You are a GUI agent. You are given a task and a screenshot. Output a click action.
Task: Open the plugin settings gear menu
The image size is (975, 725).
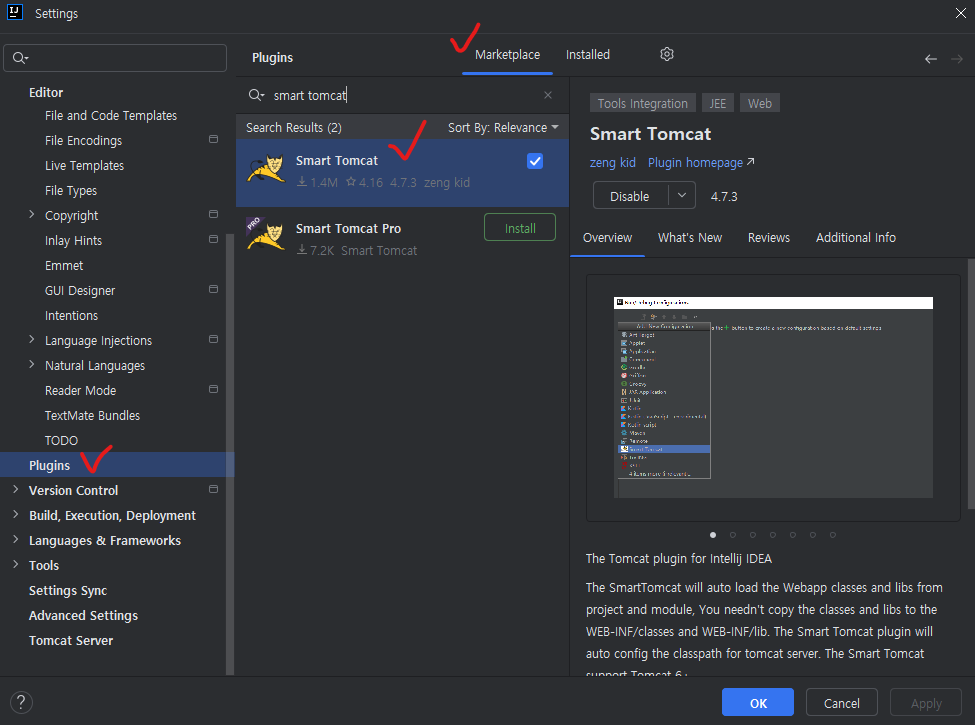coord(667,55)
